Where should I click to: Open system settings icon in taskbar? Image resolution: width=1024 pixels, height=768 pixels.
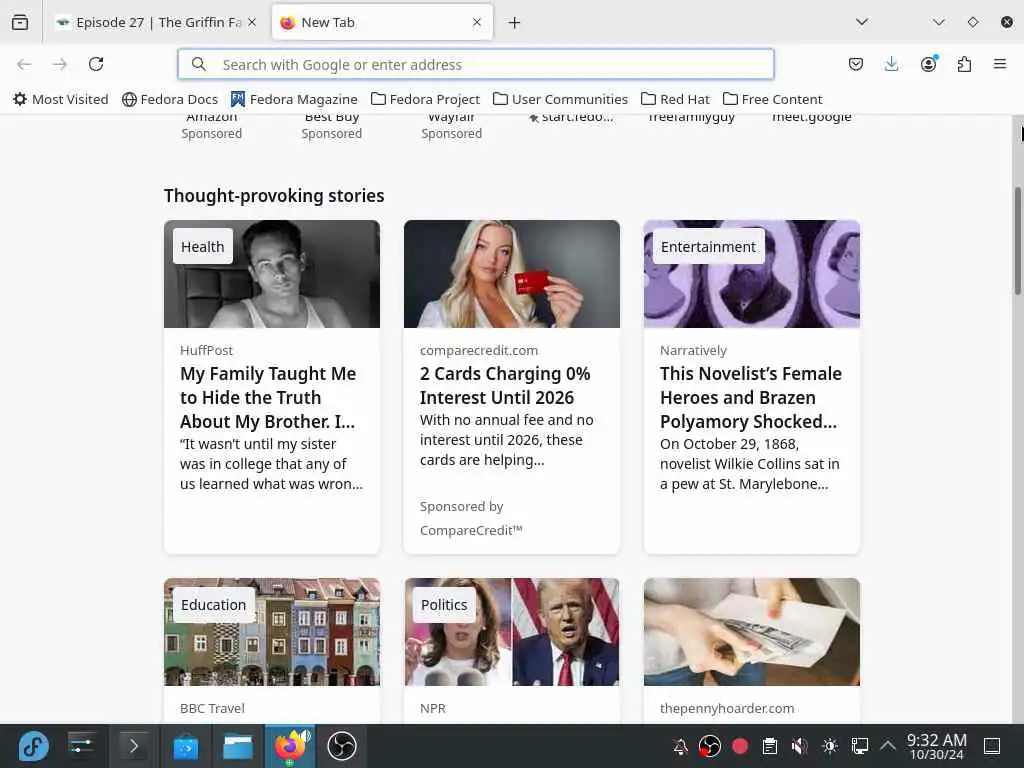[x=82, y=746]
